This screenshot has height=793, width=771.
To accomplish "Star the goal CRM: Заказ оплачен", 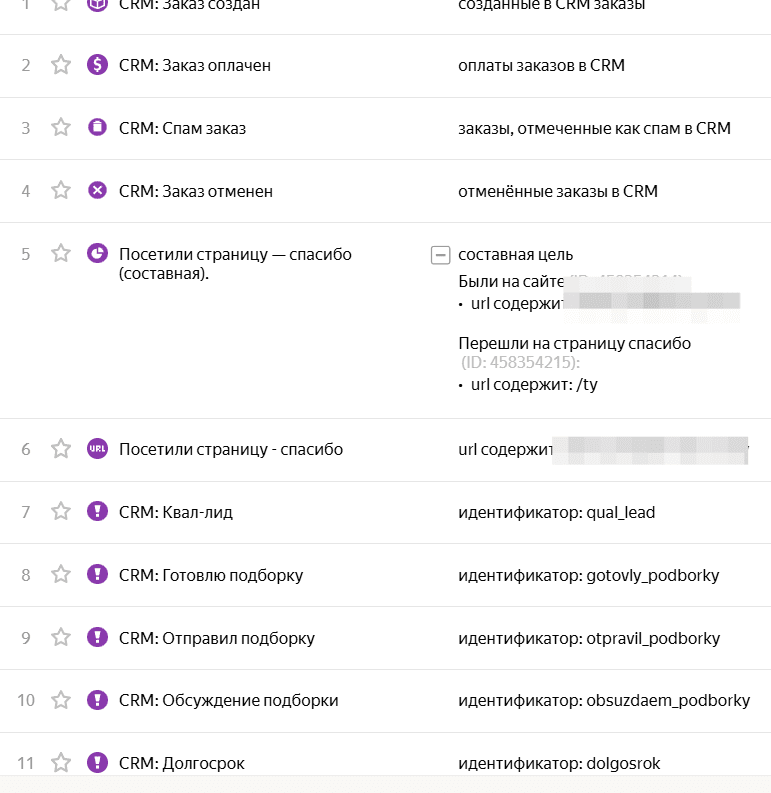I will point(61,65).
